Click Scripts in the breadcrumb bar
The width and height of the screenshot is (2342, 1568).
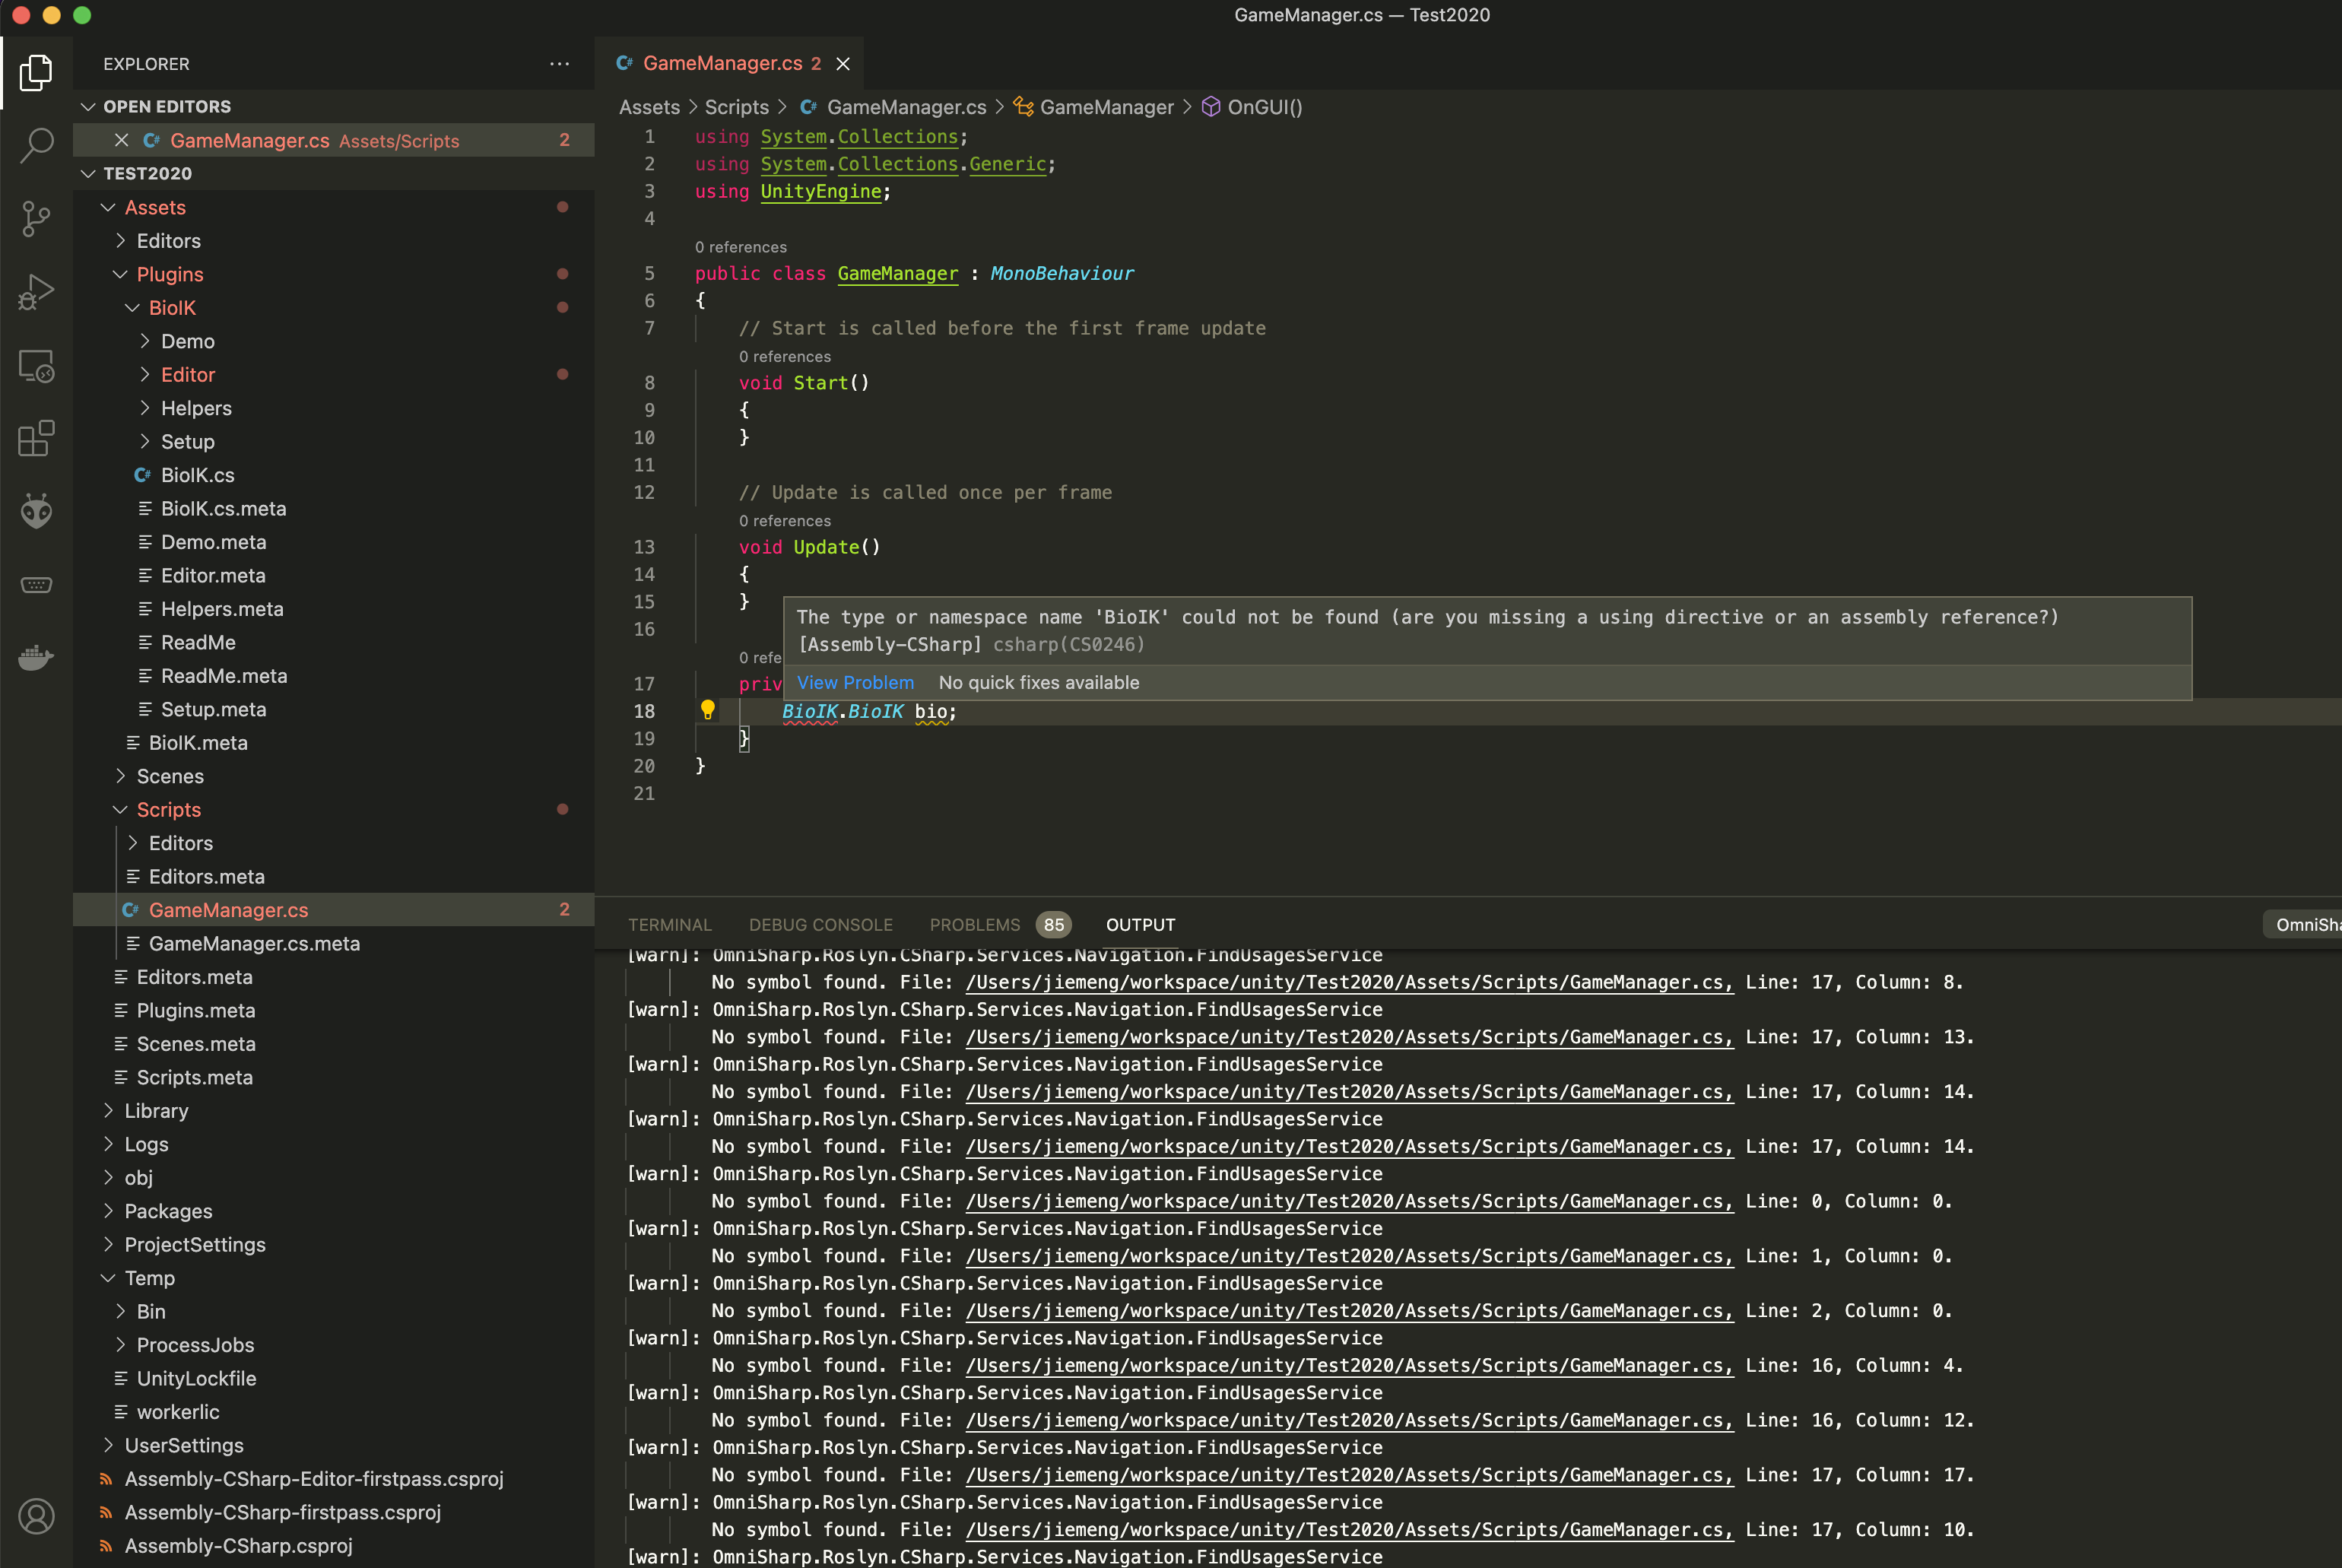(x=737, y=106)
